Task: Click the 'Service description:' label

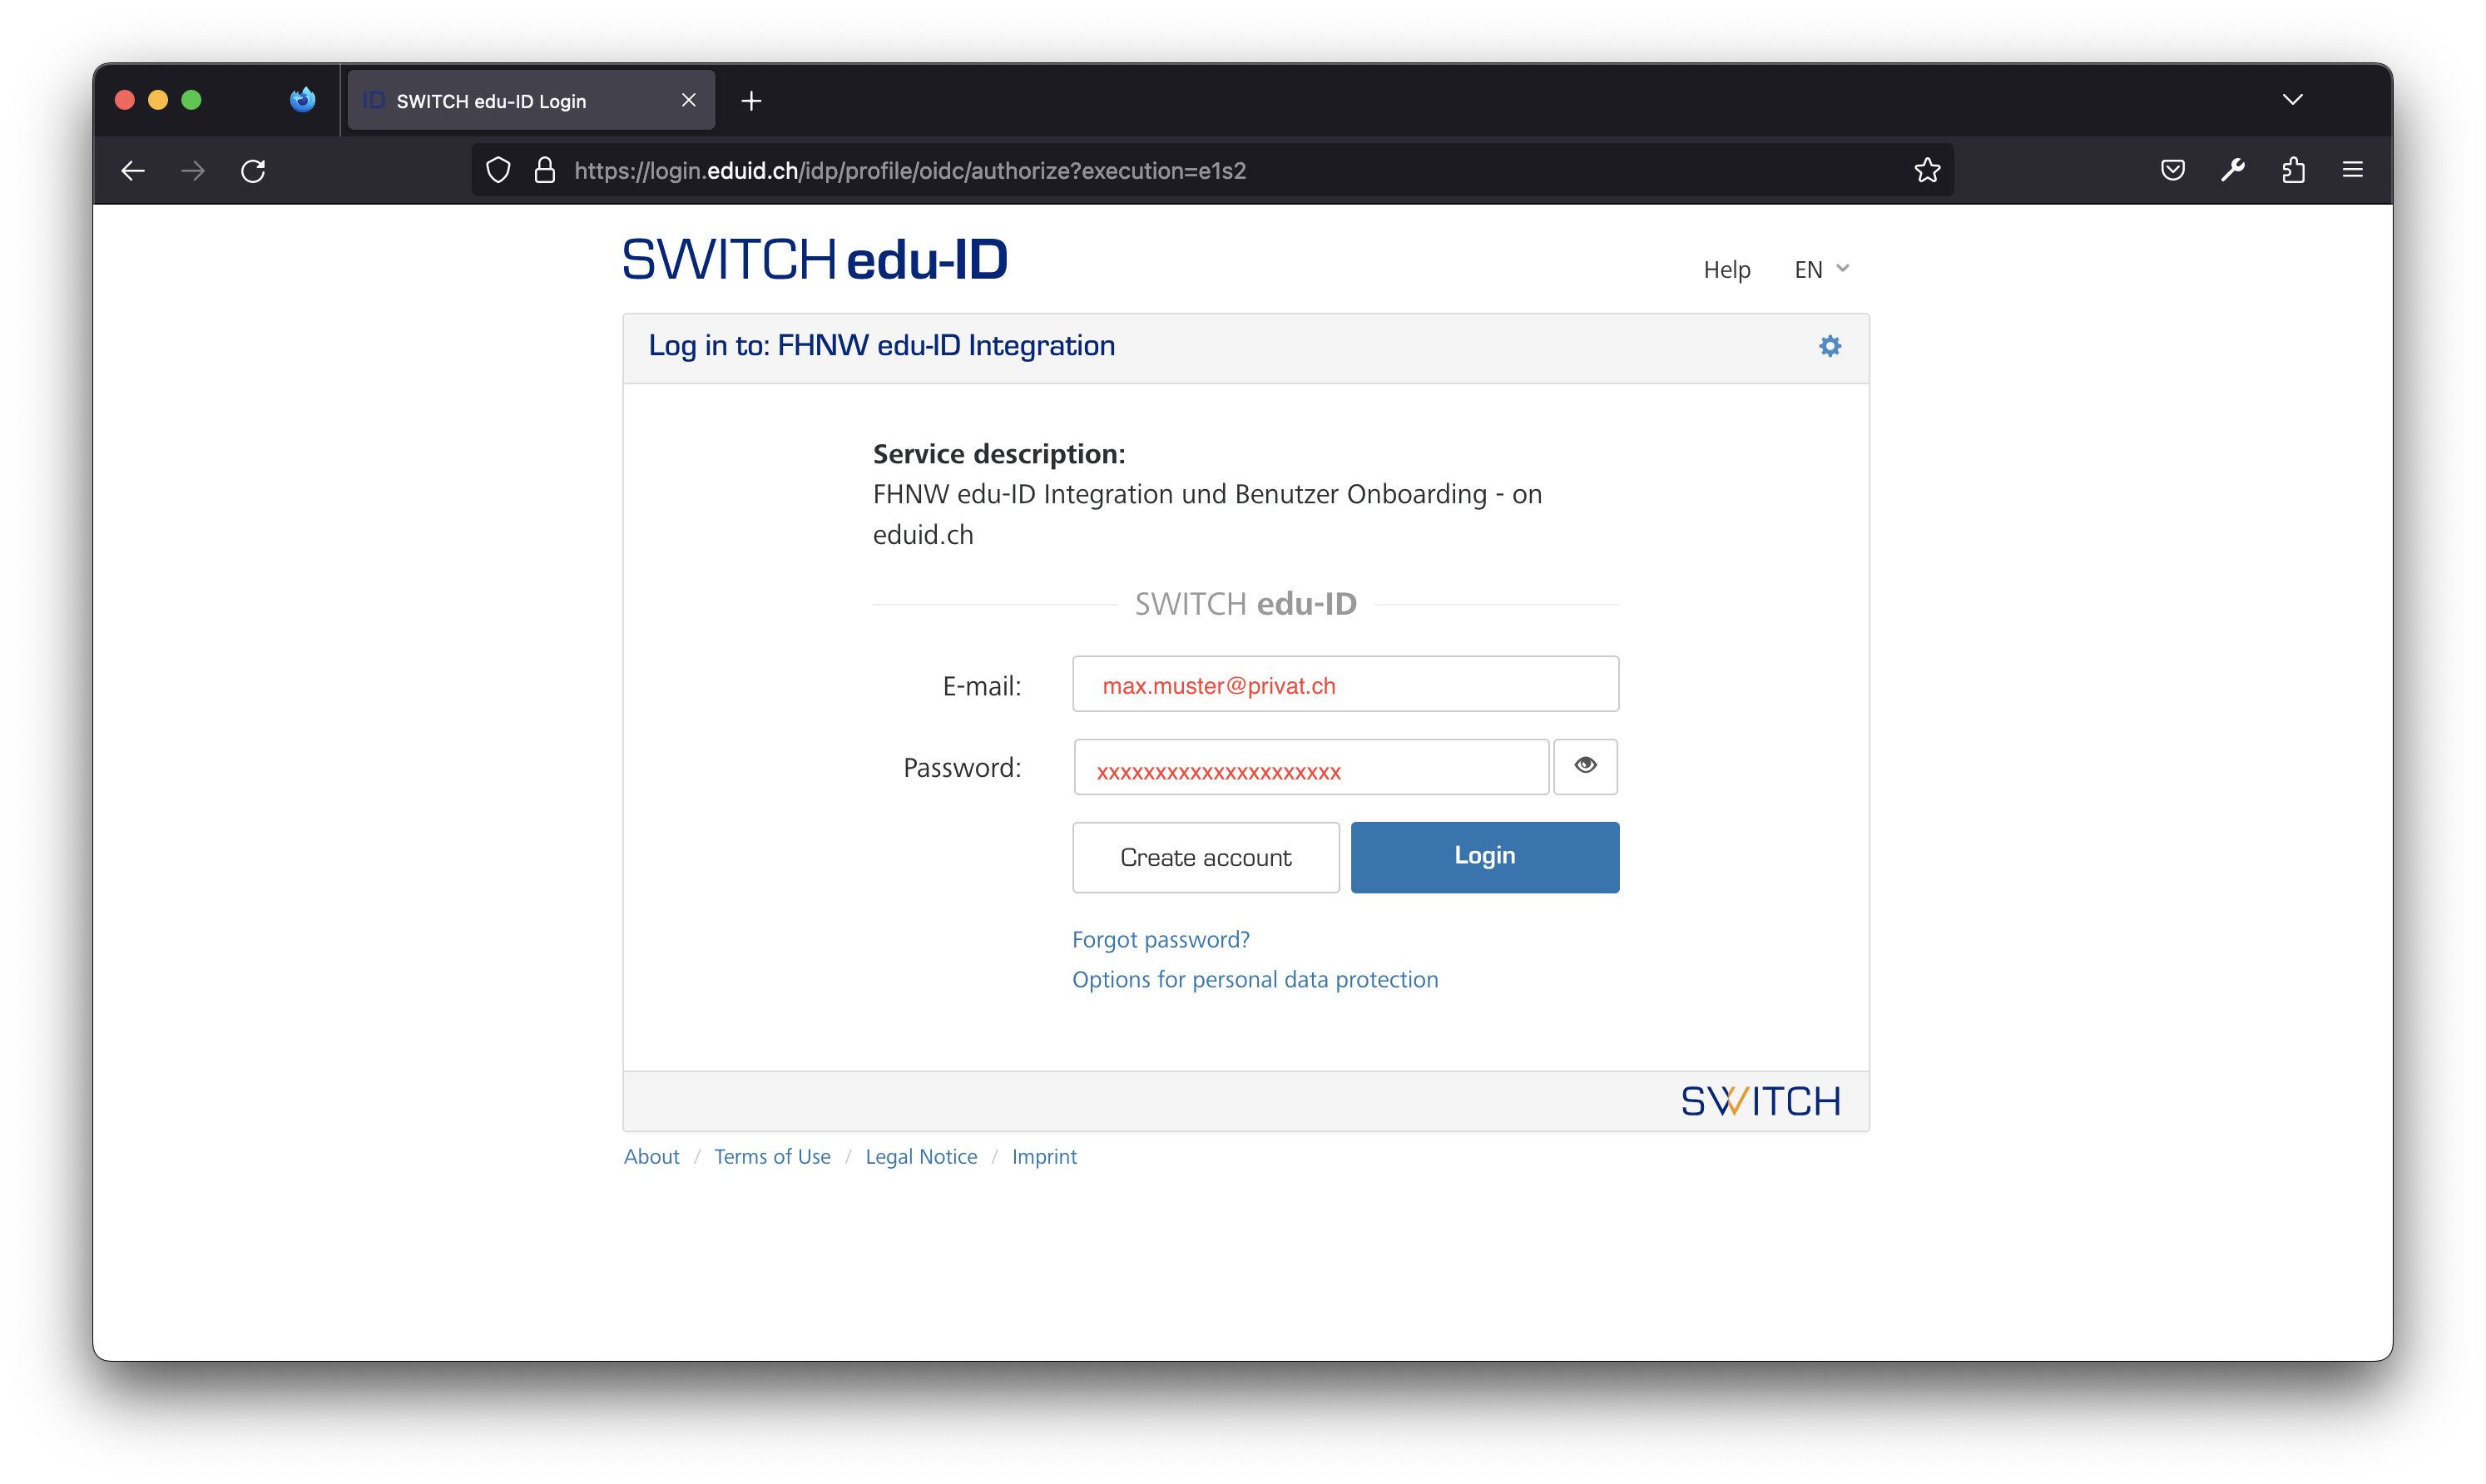Action: tap(998, 454)
